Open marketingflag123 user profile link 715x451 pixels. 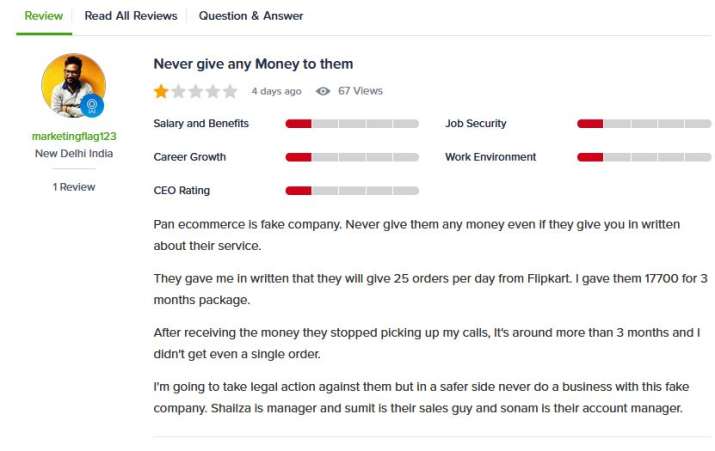[74, 136]
